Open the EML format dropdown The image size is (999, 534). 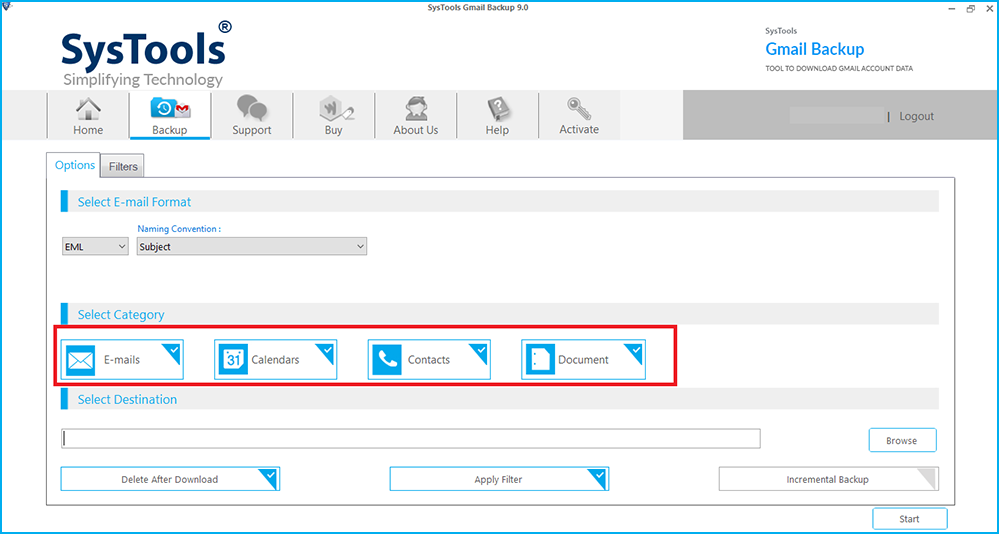pos(96,247)
